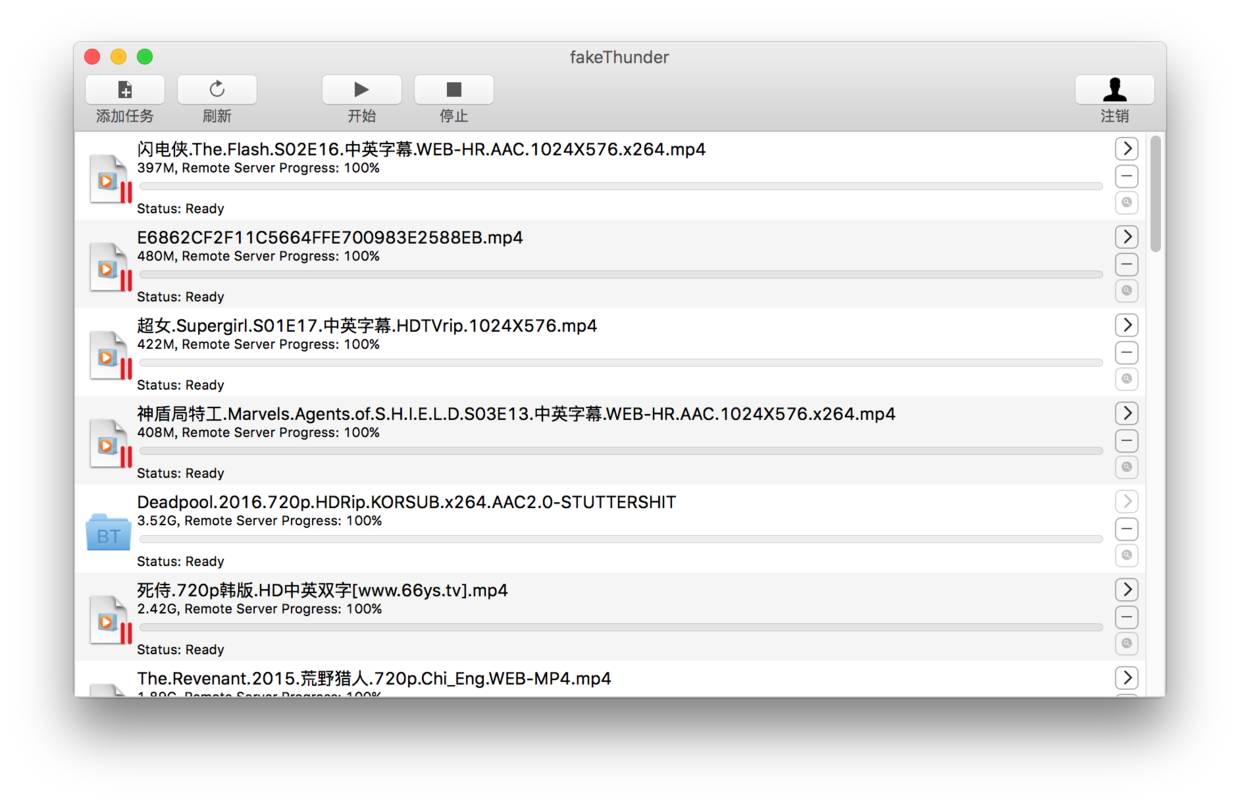Click the text '408M, Remote Server Progress: 100%'
Image resolution: width=1240 pixels, height=803 pixels.
click(x=258, y=432)
